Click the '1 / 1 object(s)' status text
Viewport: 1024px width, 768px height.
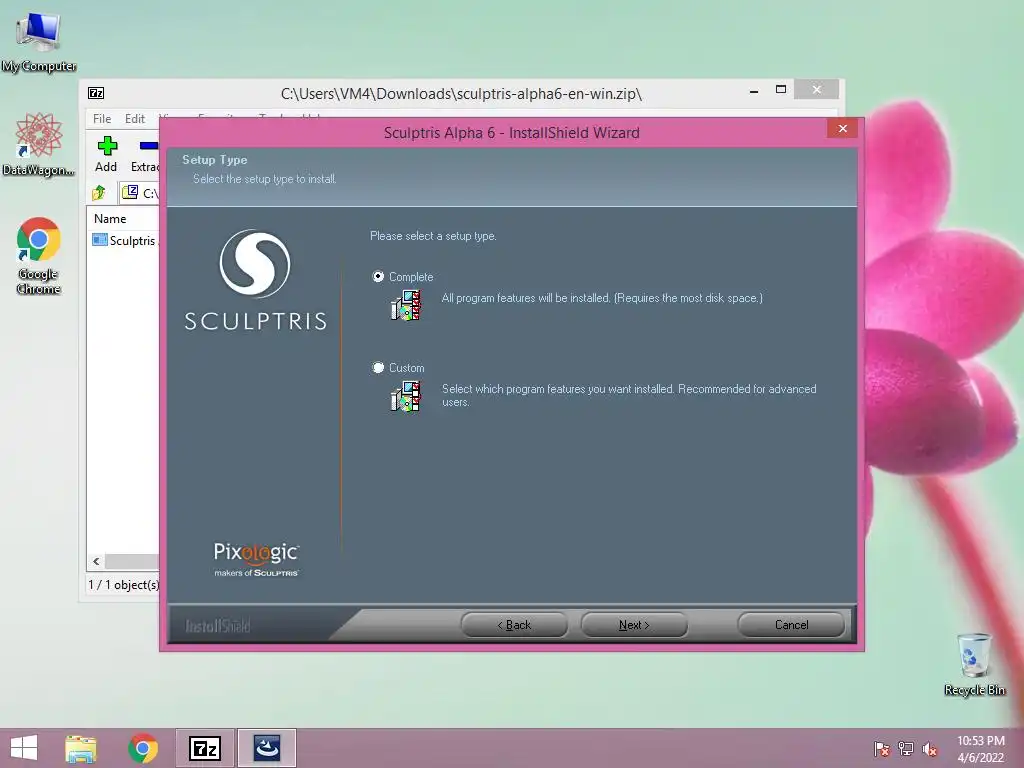tap(123, 584)
